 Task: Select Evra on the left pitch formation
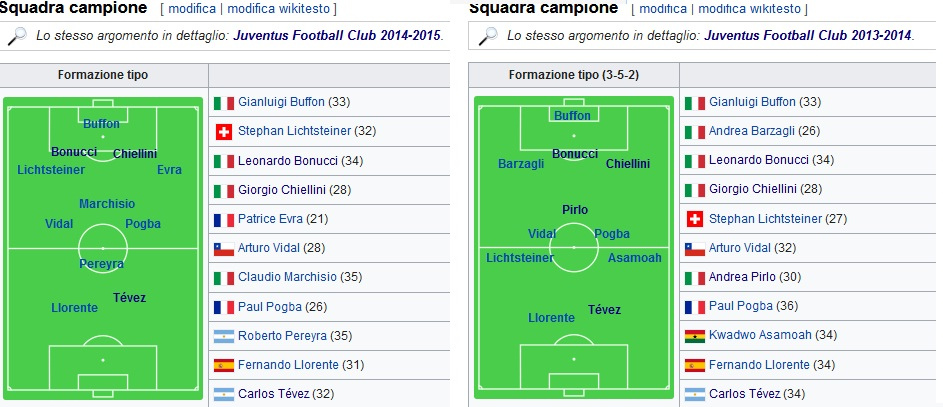click(x=169, y=170)
